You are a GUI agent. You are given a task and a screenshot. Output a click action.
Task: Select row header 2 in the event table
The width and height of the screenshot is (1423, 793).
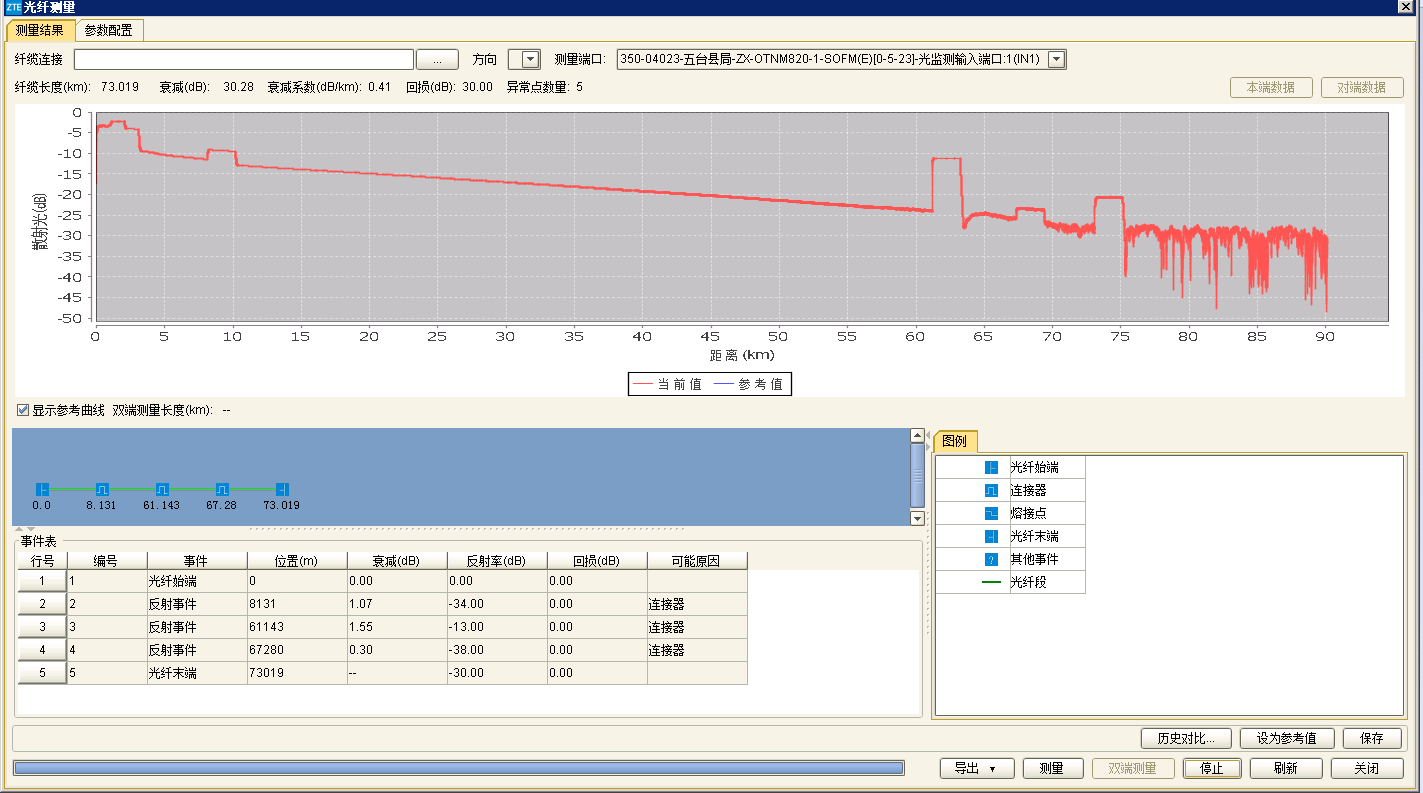[42, 604]
